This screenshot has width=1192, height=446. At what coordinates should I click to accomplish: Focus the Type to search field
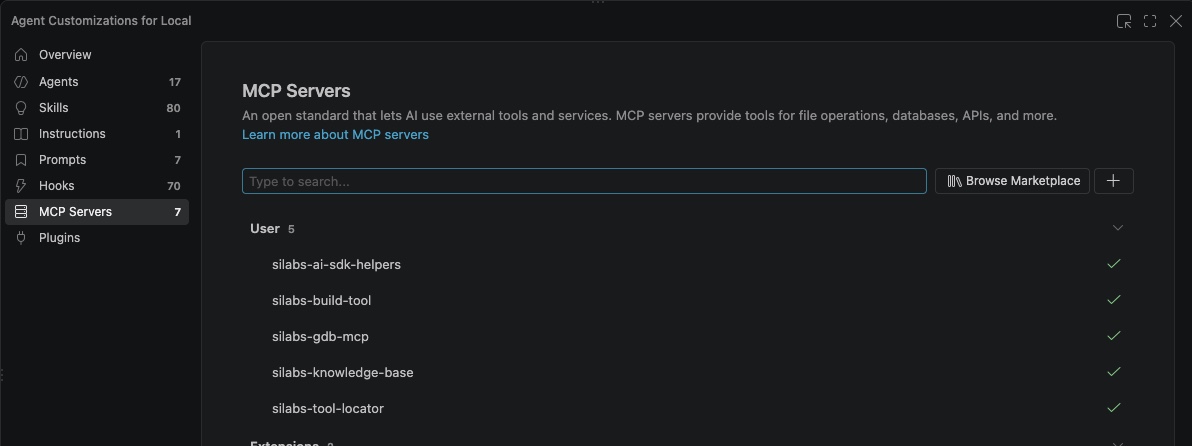(x=584, y=181)
